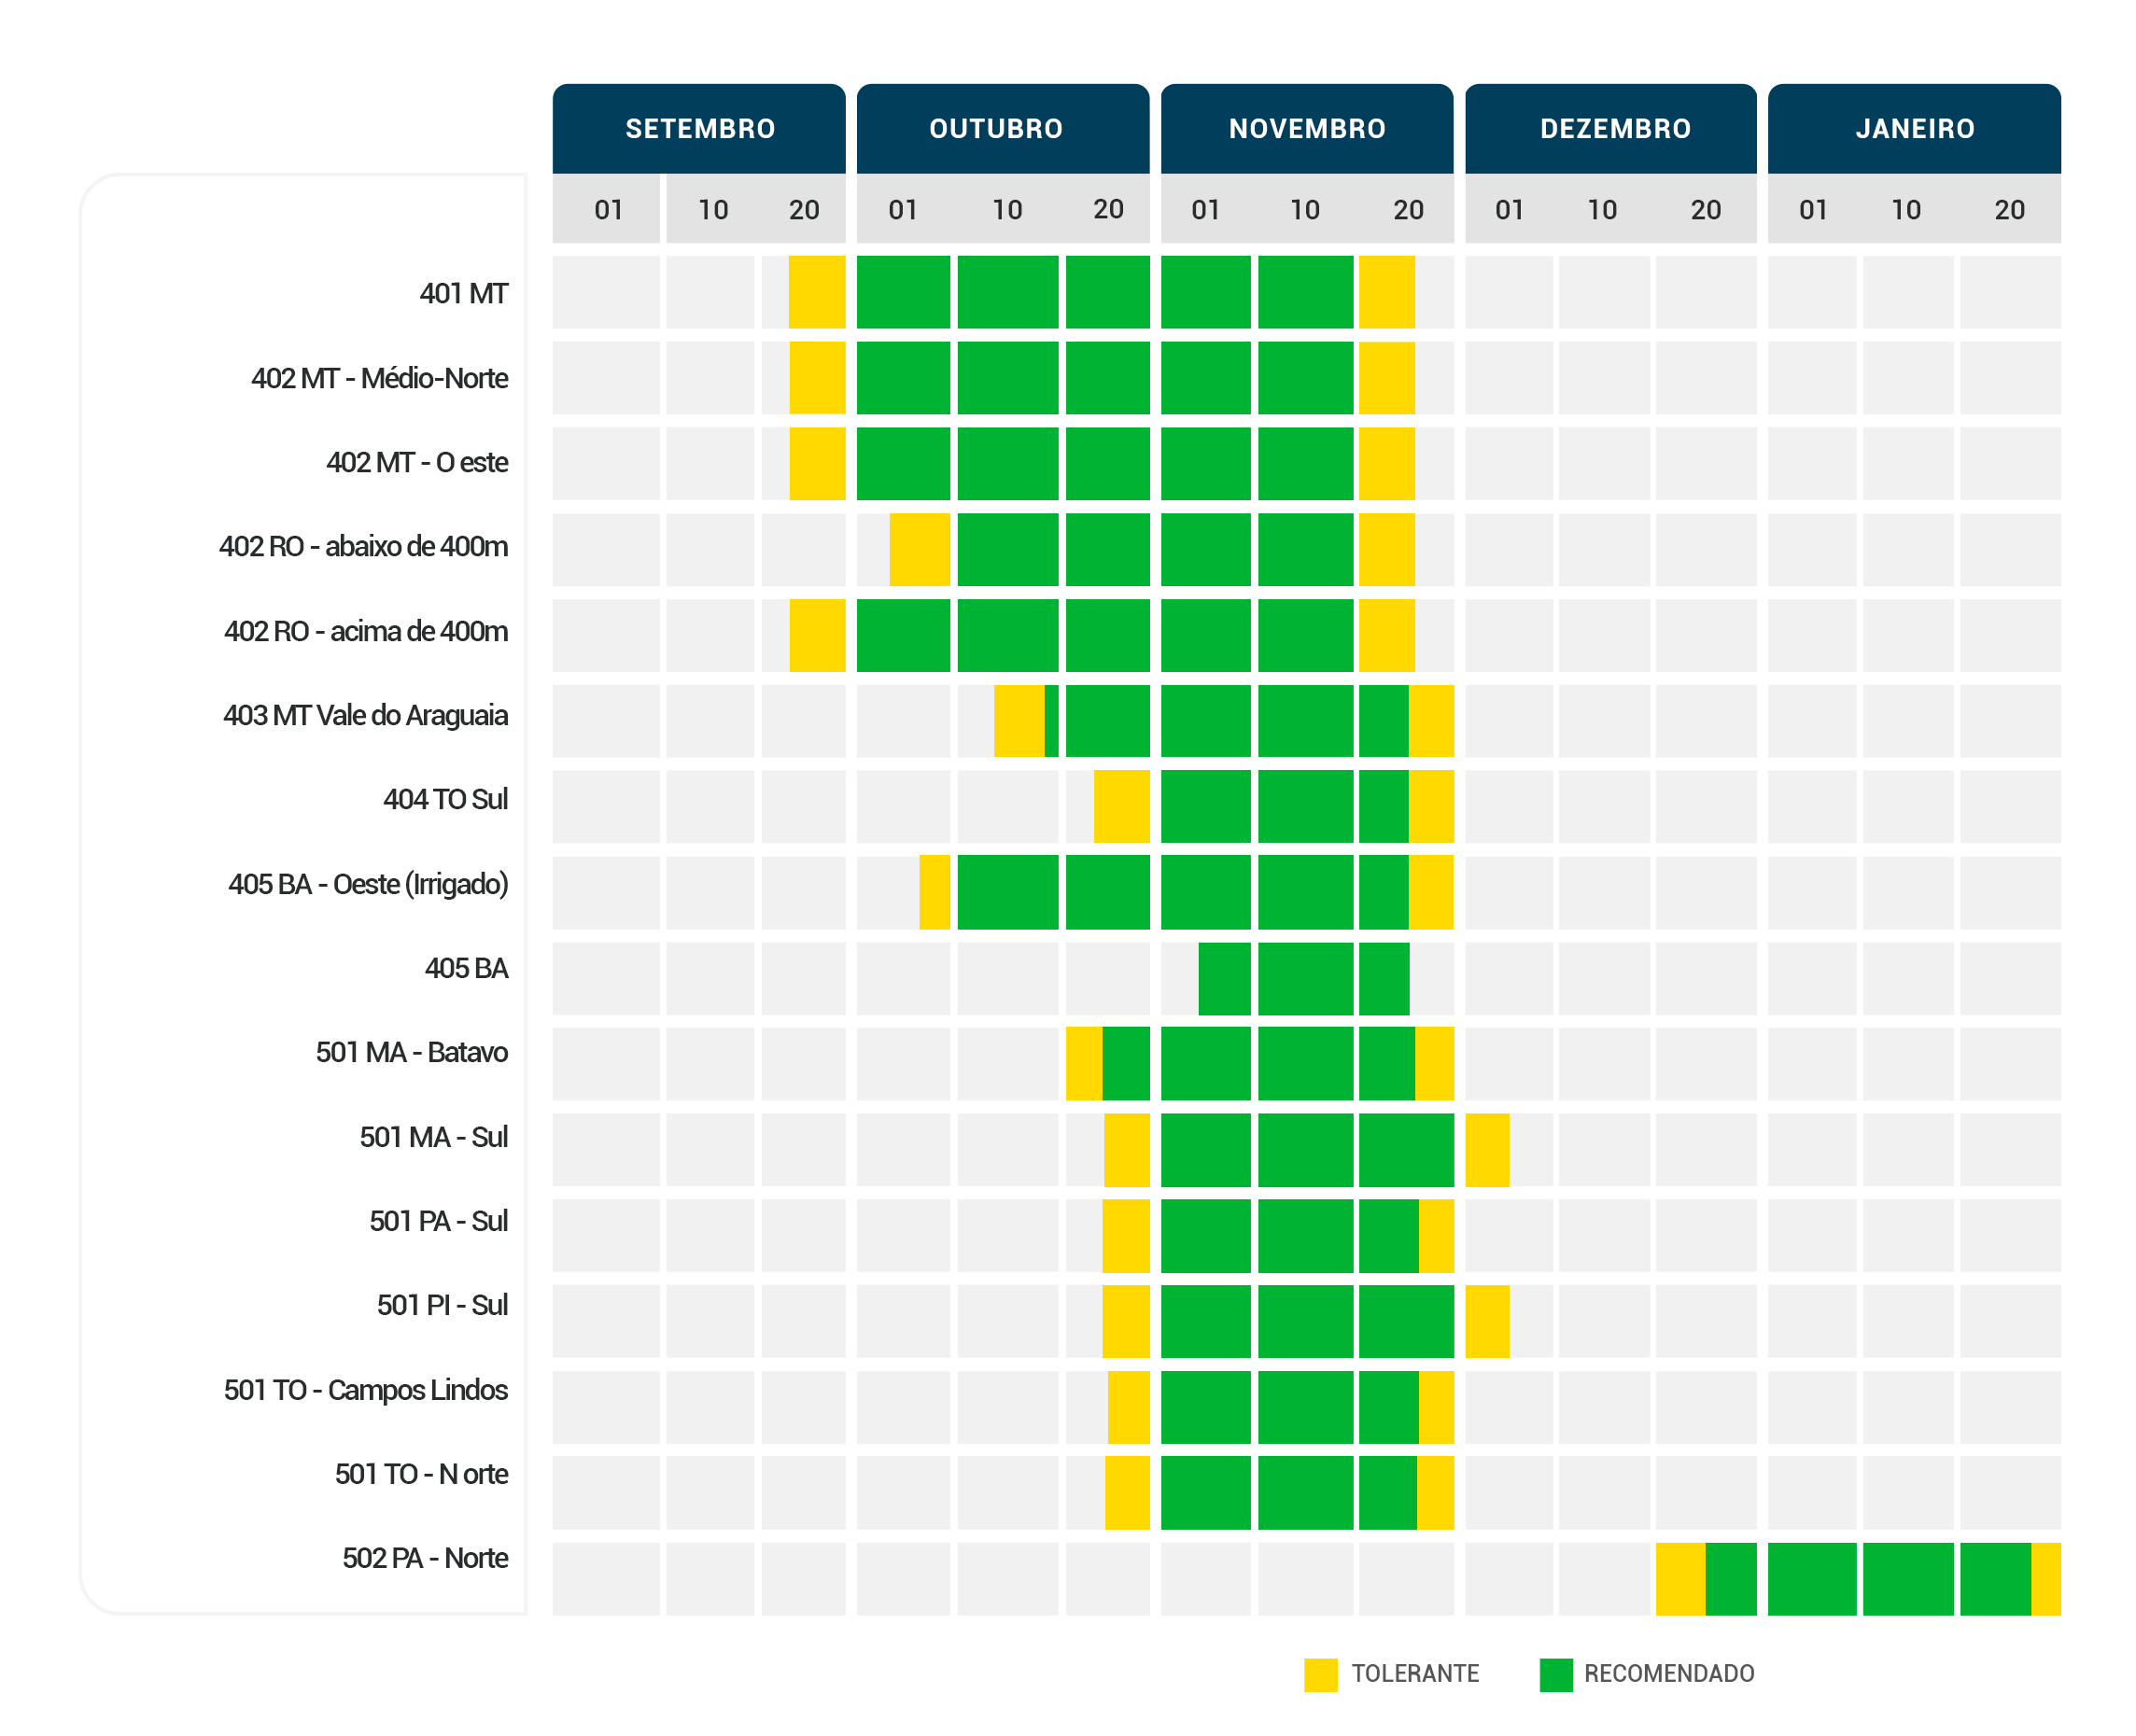Select the 502 PA - Norte label
The height and width of the screenshot is (1736, 2136).
[x=425, y=1558]
